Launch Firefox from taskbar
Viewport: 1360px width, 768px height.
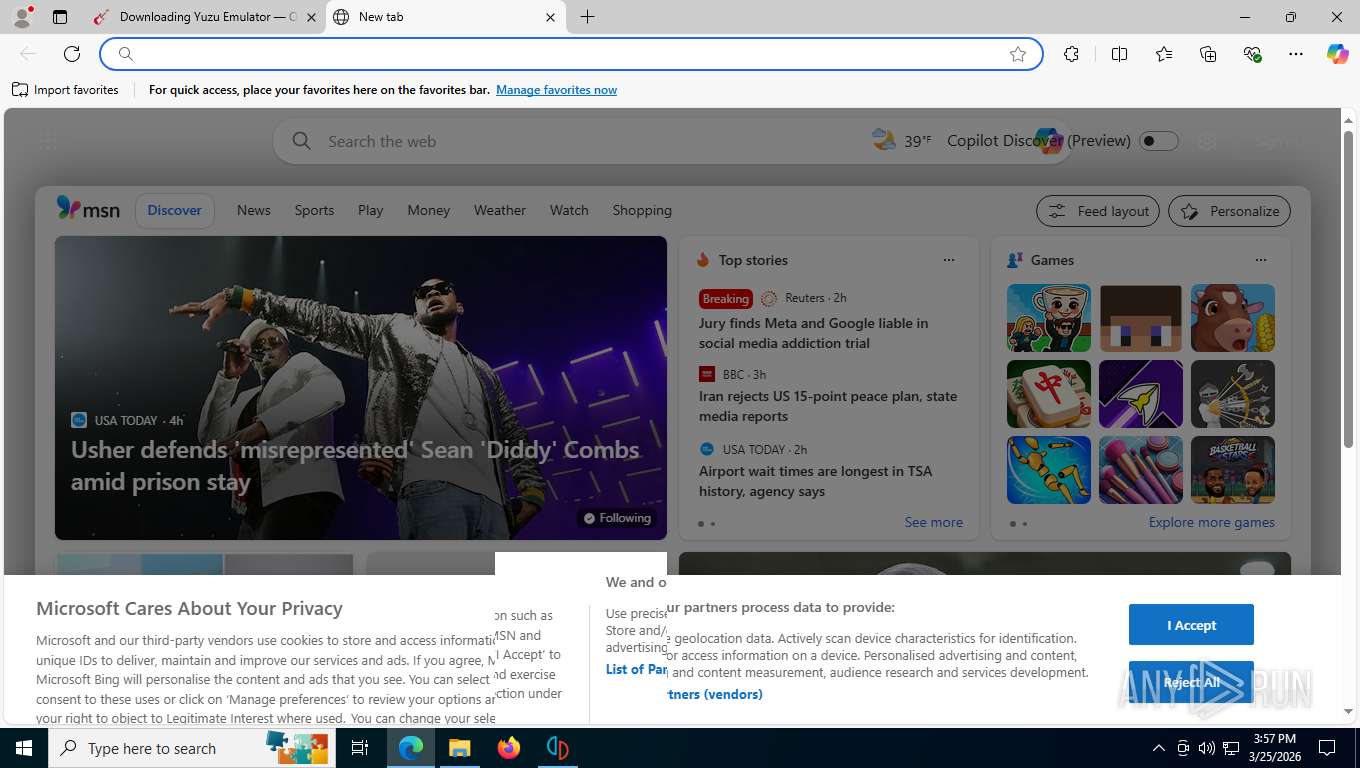point(508,748)
